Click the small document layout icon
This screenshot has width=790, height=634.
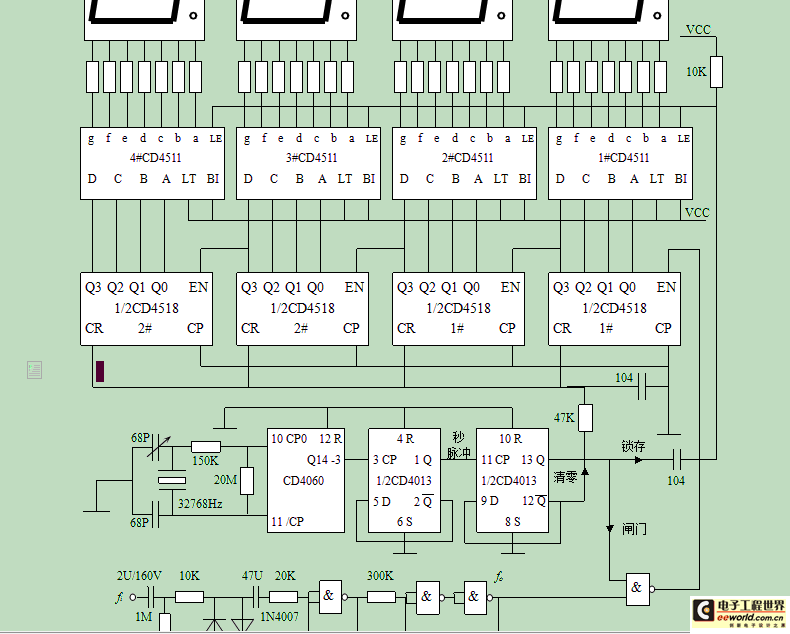tap(34, 370)
